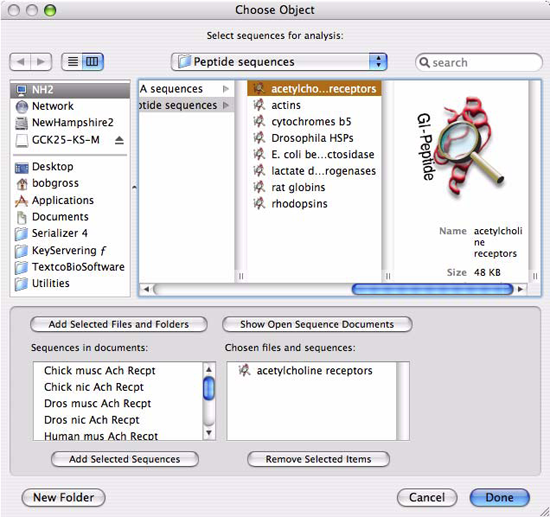Open the Peptide sequences folder popup
This screenshot has width=550, height=517.
click(279, 62)
